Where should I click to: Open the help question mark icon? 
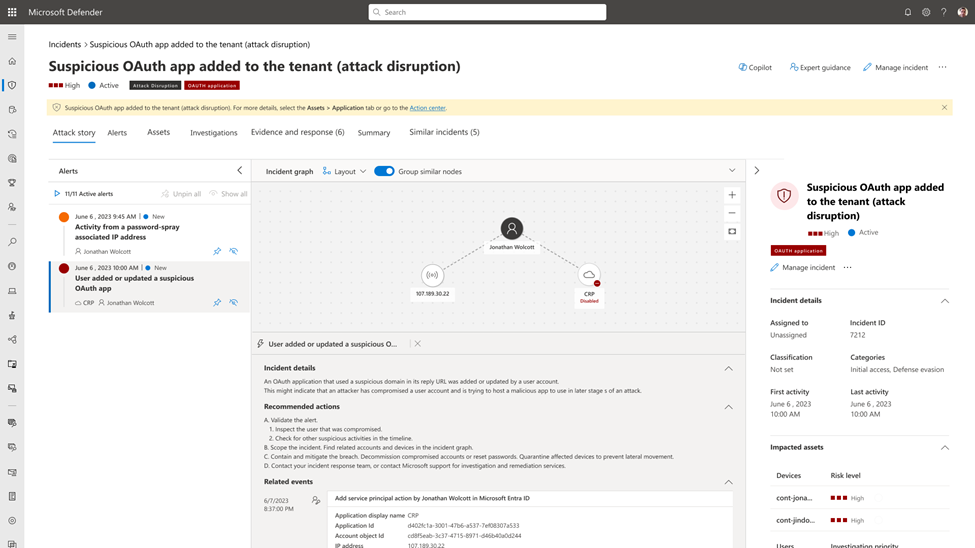click(x=943, y=12)
